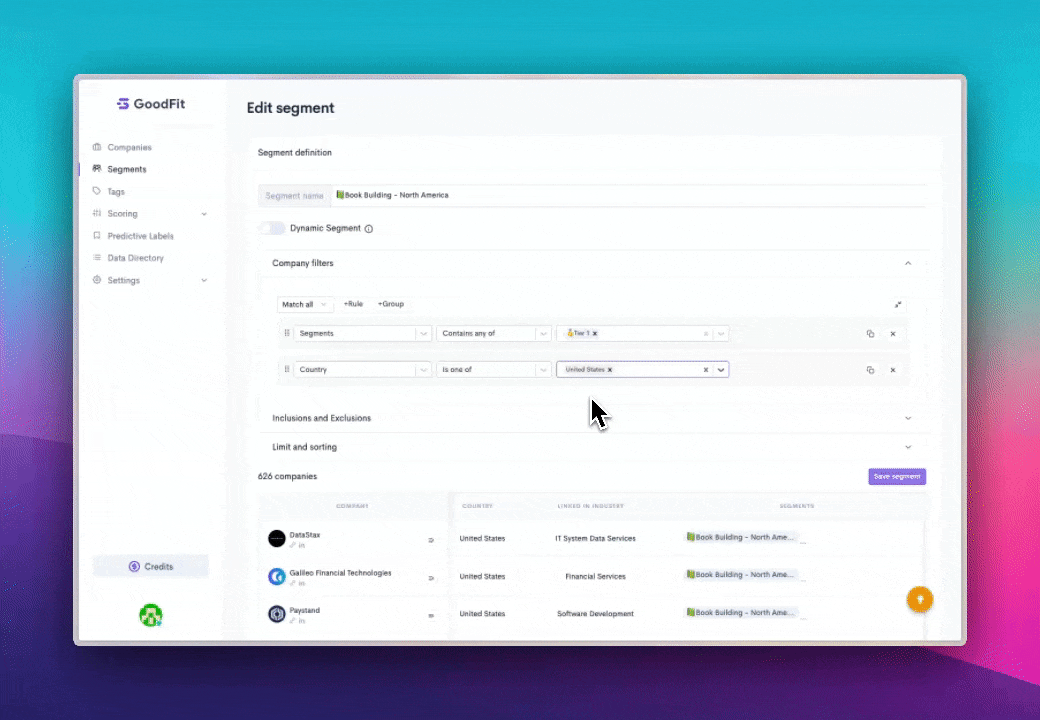Delete the Country filter rule

[893, 370]
